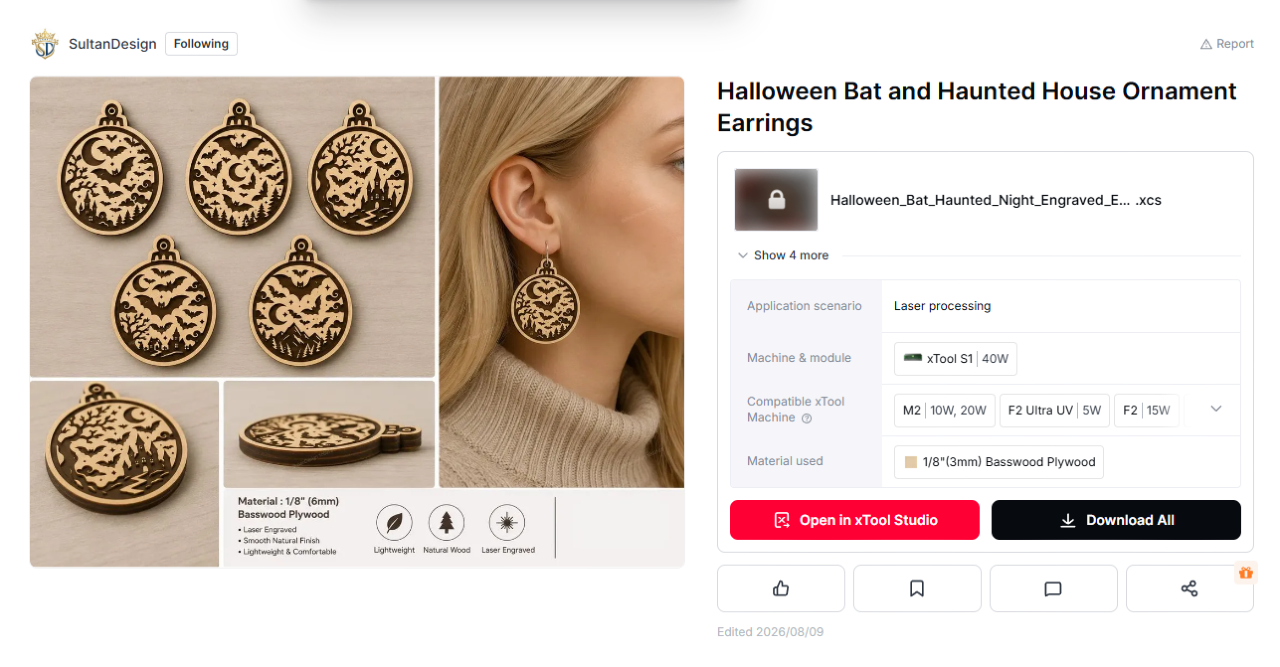Viewport: 1280px width, 667px height.
Task: Click Open in xTool Studio button
Action: coord(855,520)
